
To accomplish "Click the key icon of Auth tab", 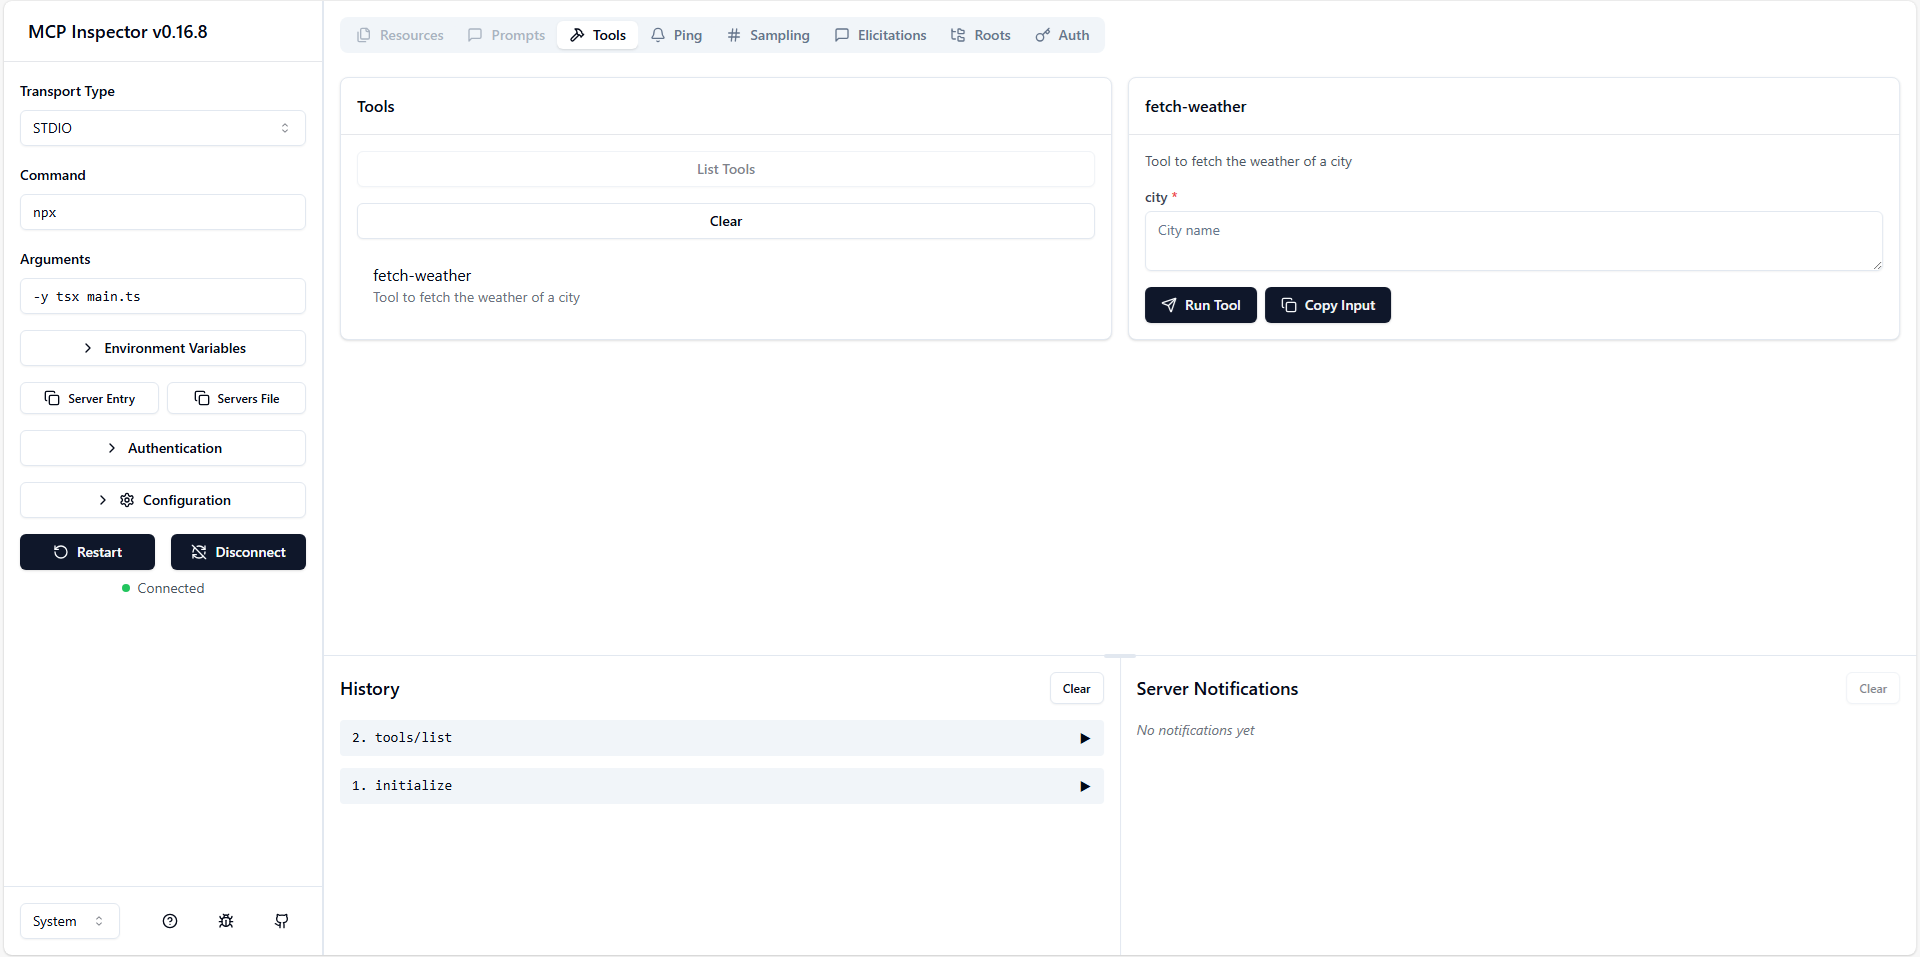I will click(1043, 35).
